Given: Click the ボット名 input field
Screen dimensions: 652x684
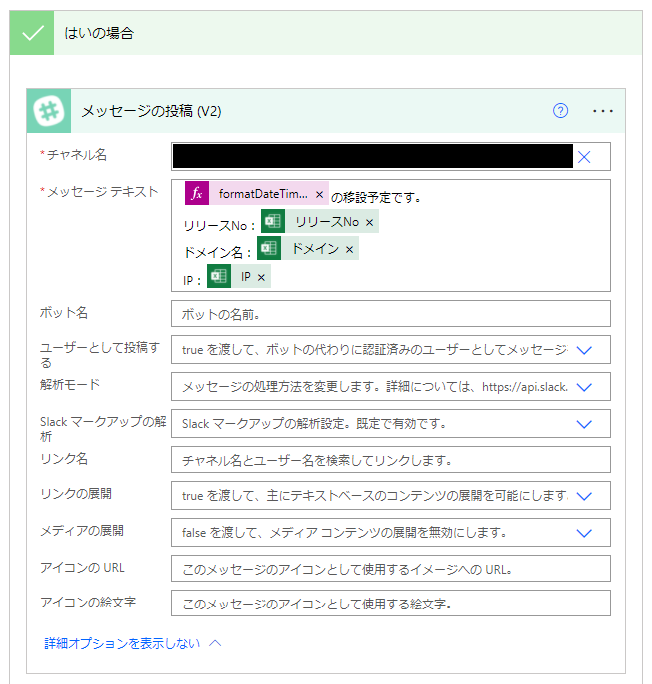Looking at the screenshot, I should pyautogui.click(x=390, y=314).
